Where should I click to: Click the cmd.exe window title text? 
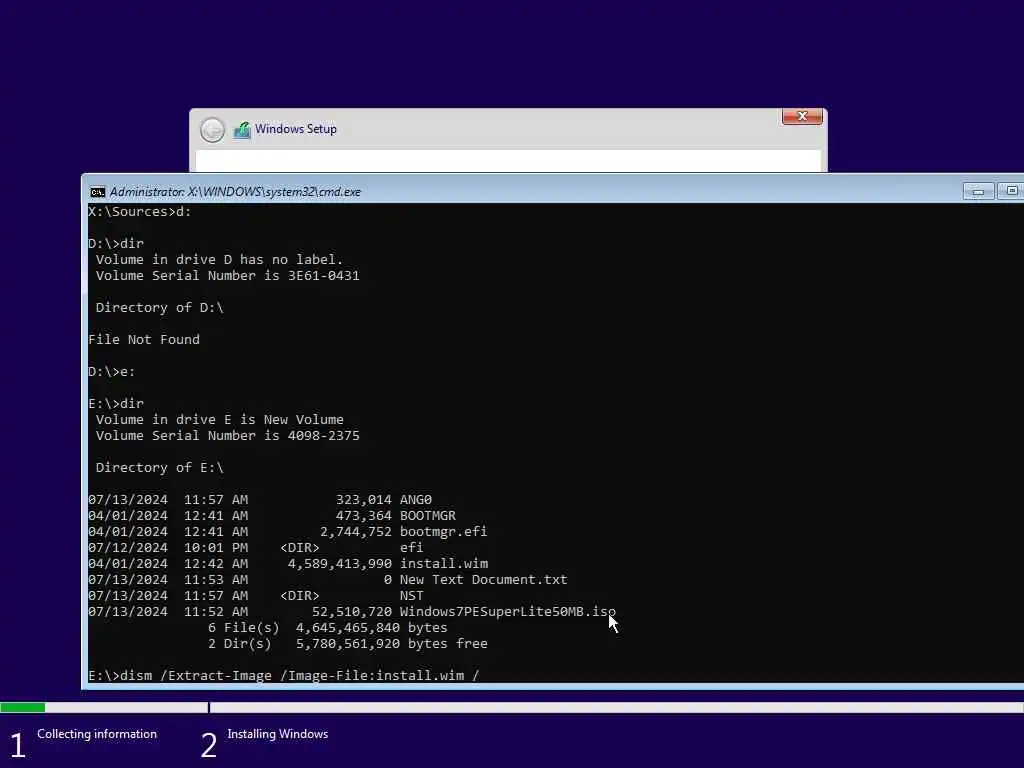[x=235, y=192]
